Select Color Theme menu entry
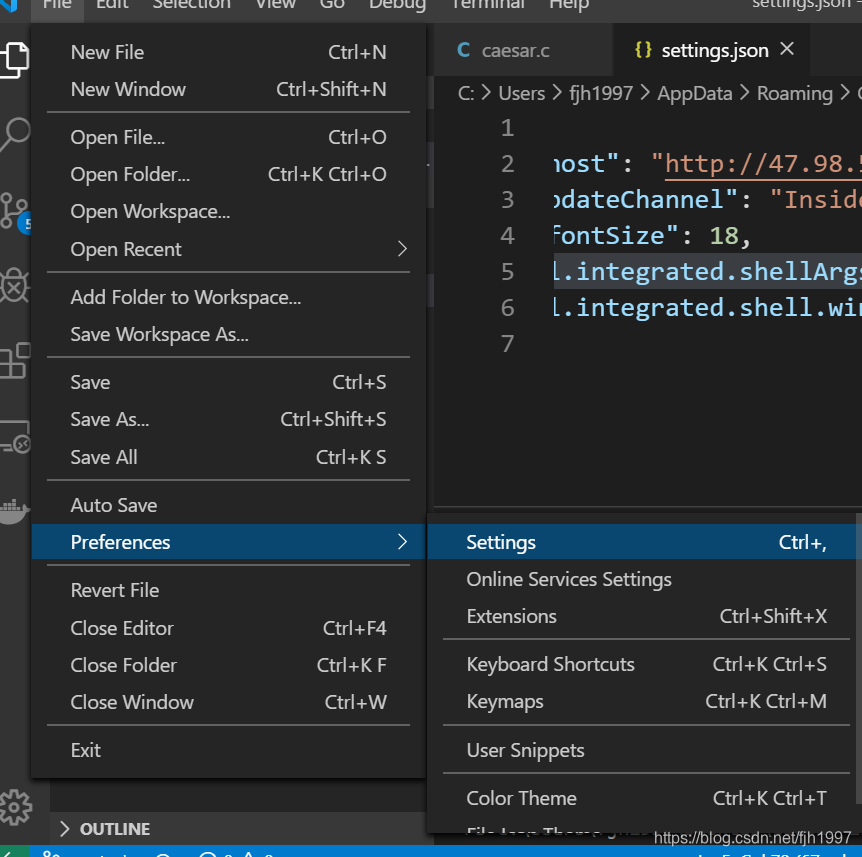The height and width of the screenshot is (857, 862). 521,798
